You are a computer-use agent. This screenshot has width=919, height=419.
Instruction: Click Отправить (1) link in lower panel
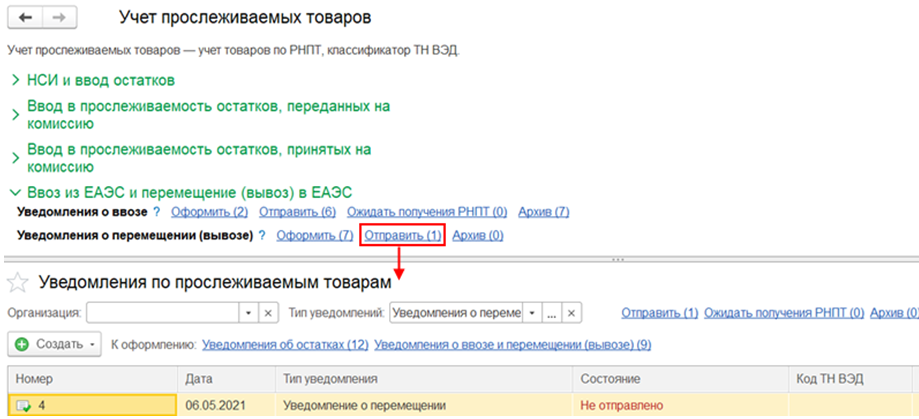[x=660, y=313]
